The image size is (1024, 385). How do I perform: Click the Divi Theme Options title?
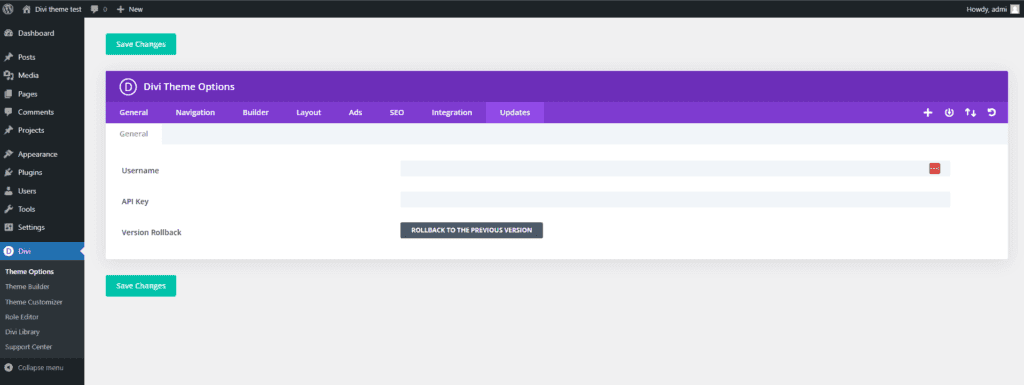click(189, 87)
